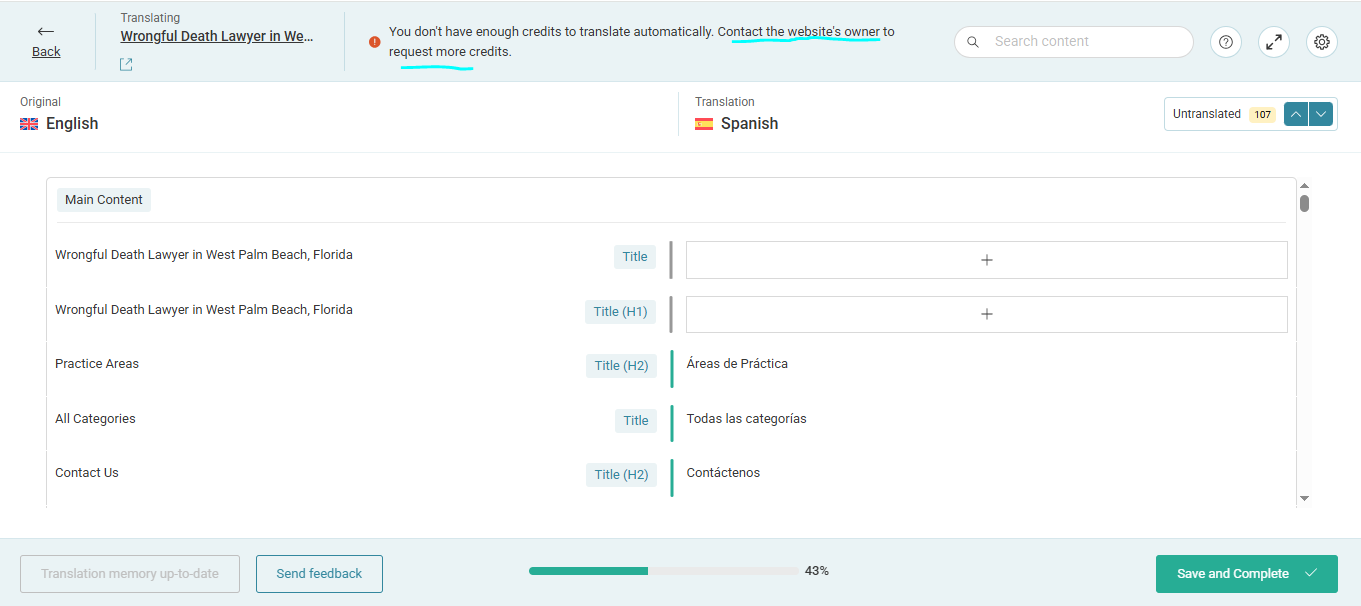
Task: Click the Back arrow icon
Action: 46,32
